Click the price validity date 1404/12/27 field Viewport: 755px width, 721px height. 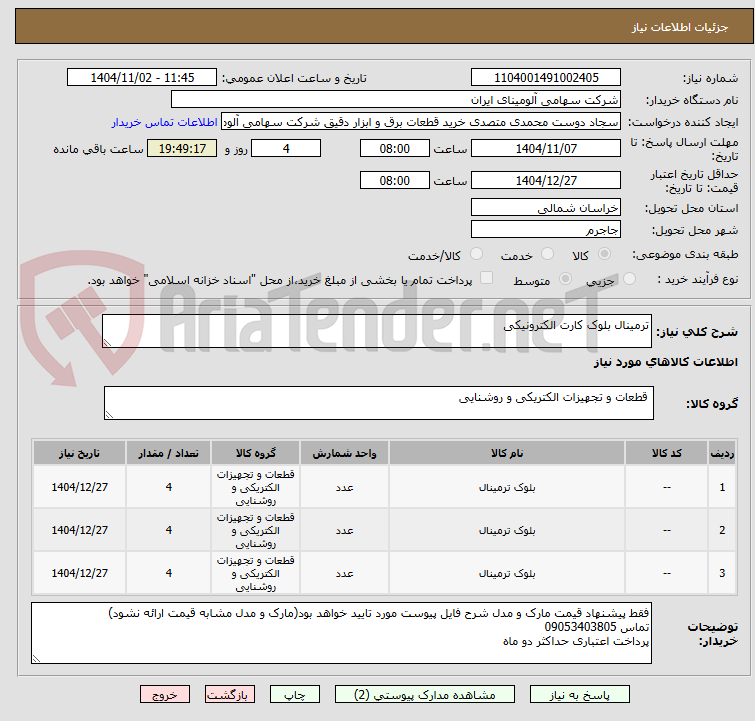point(546,181)
